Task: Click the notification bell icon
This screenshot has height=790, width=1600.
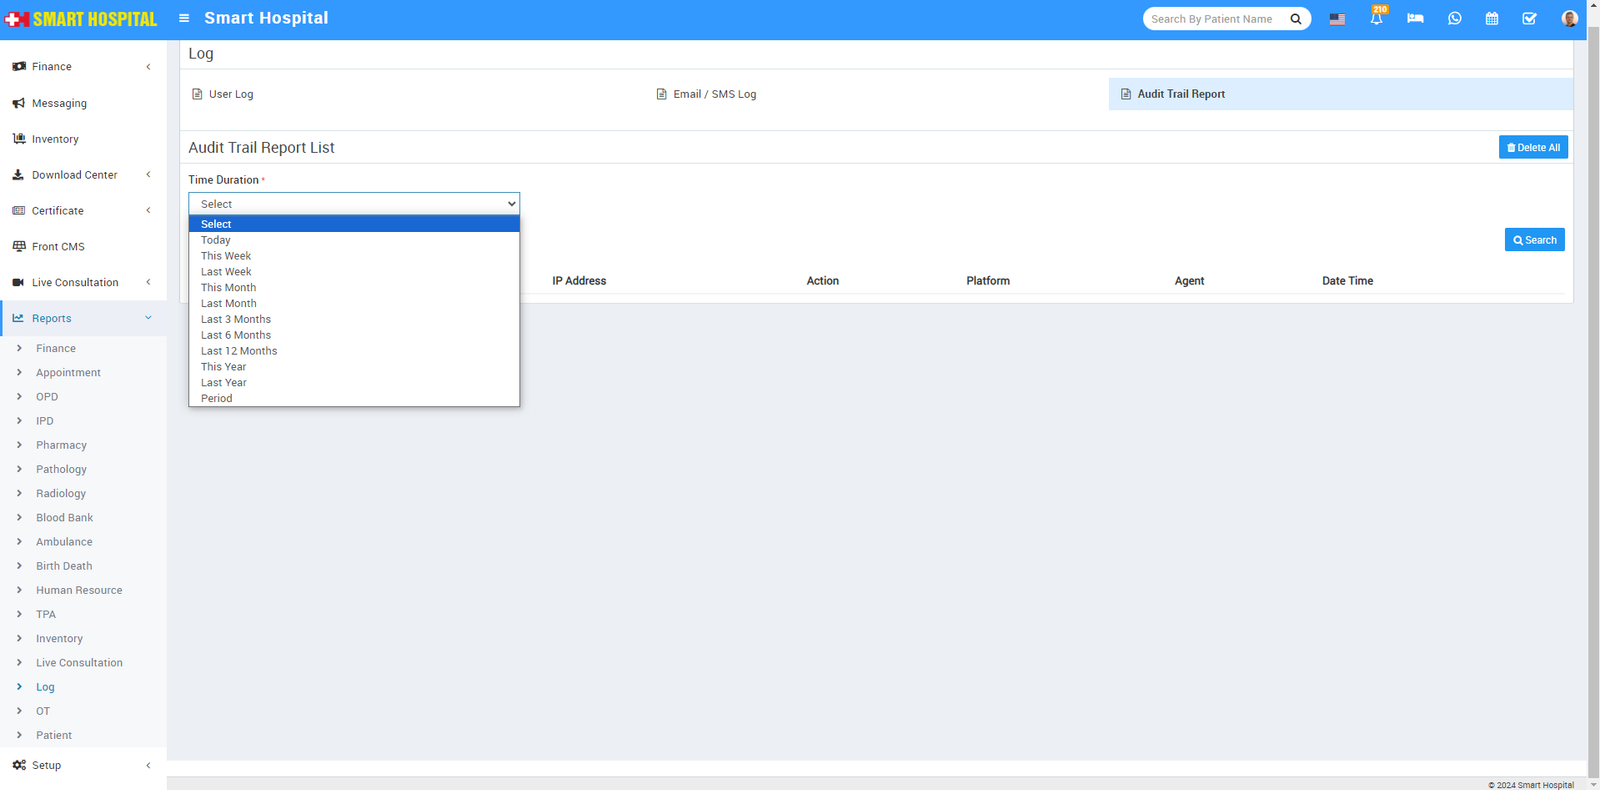Action: point(1376,19)
